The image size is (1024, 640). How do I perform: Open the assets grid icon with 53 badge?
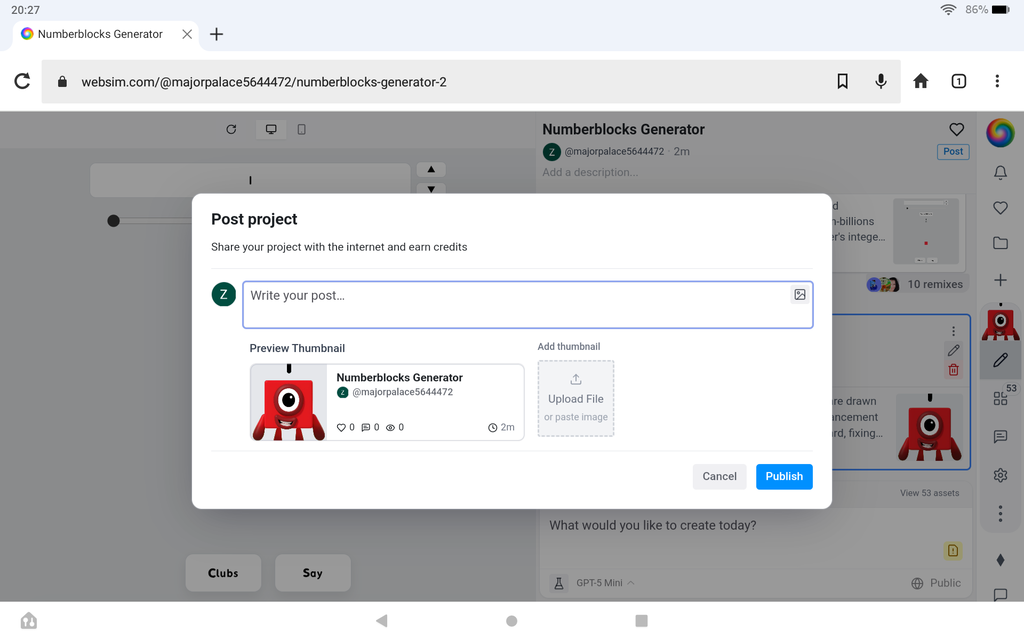(1000, 398)
